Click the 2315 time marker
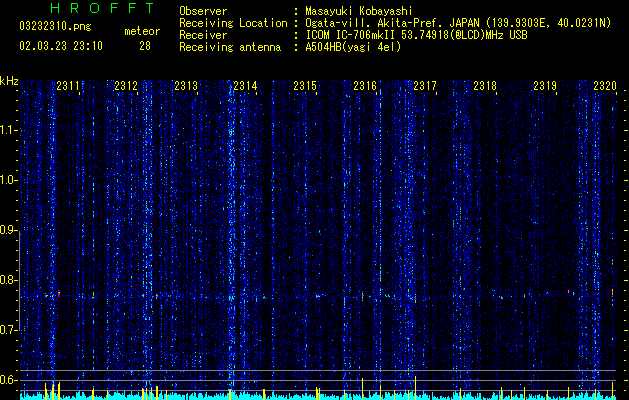The width and height of the screenshot is (629, 400). point(305,86)
